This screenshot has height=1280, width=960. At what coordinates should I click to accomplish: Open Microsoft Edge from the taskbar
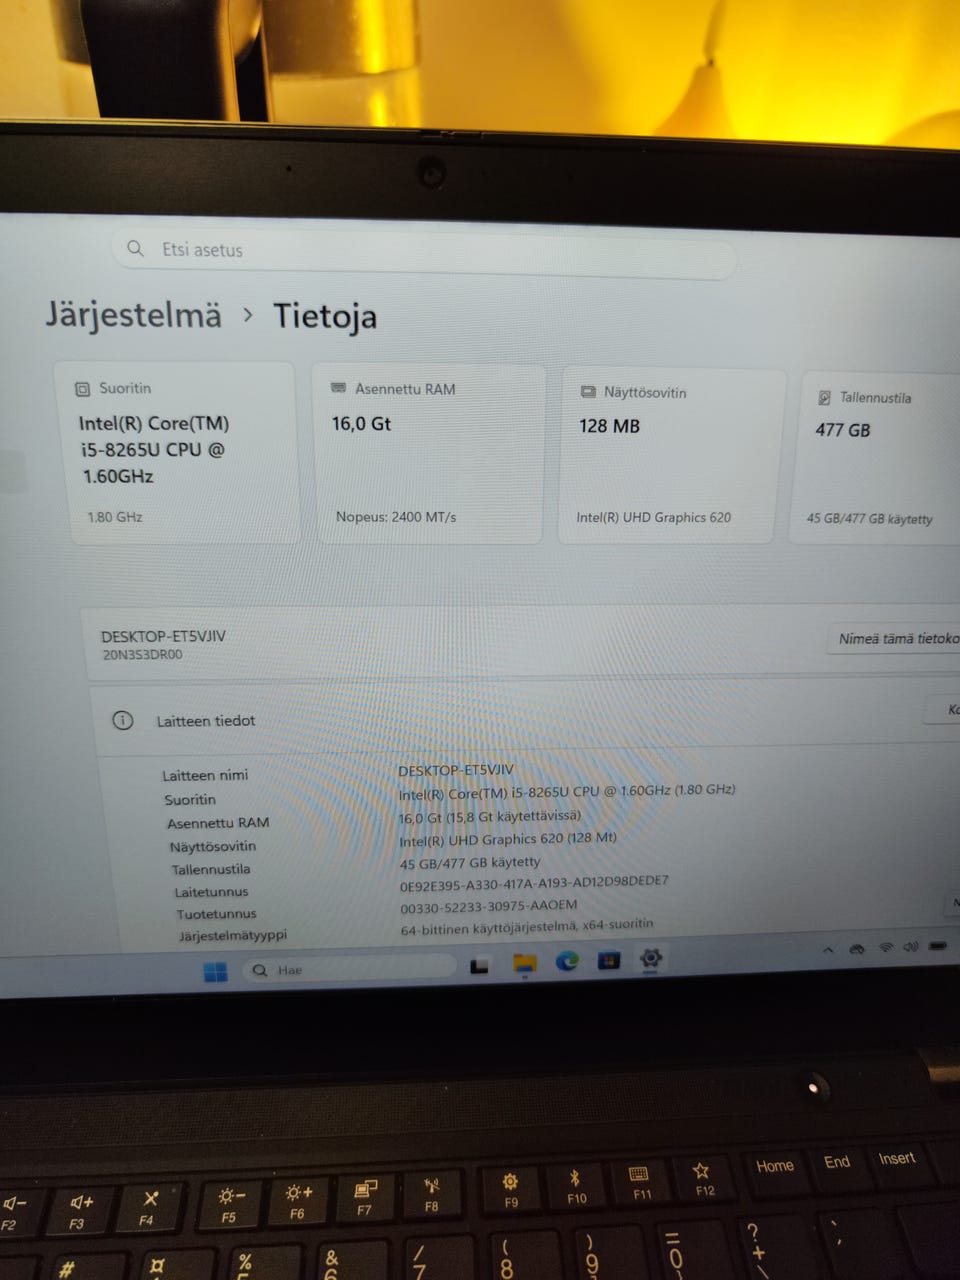coord(567,962)
